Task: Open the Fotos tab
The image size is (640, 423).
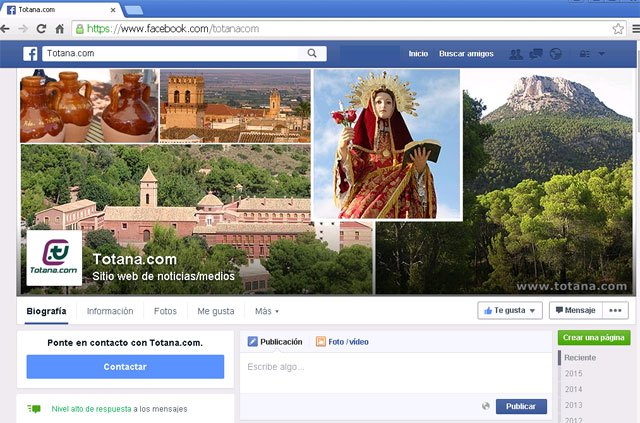Action: [x=165, y=311]
